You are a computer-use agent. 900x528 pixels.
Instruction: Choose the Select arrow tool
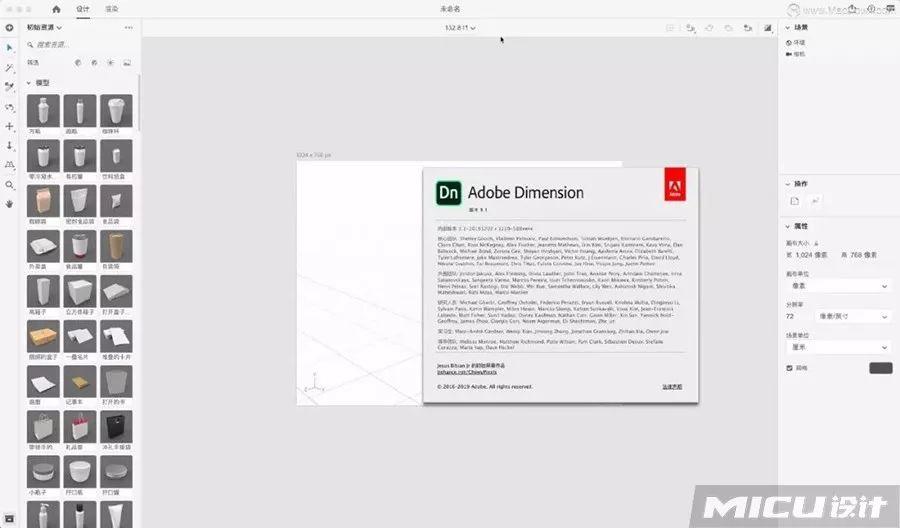[9, 48]
